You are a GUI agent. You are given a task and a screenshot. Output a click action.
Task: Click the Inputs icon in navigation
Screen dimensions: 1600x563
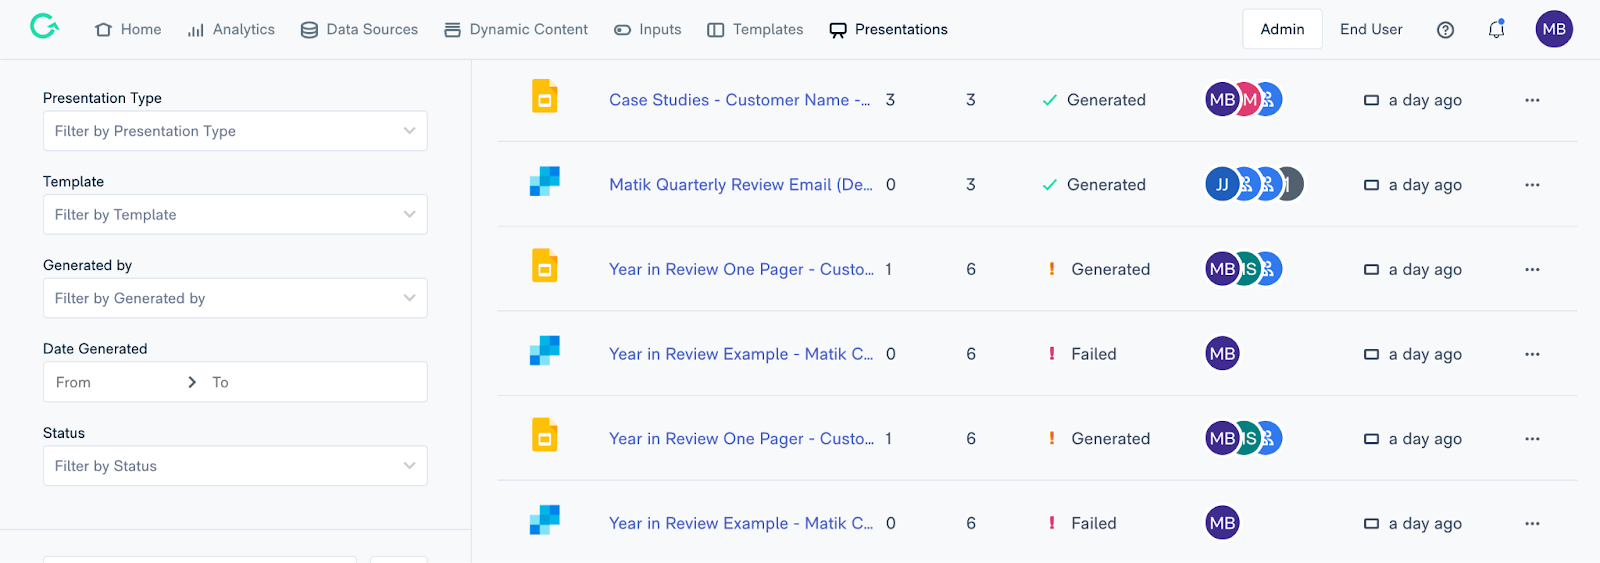tap(622, 30)
